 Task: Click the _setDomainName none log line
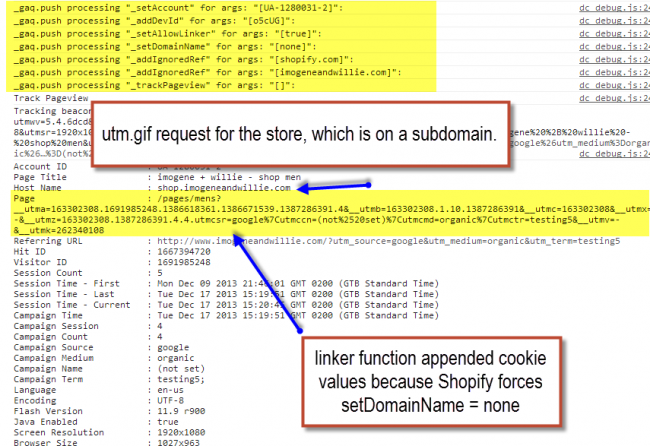pyautogui.click(x=165, y=46)
